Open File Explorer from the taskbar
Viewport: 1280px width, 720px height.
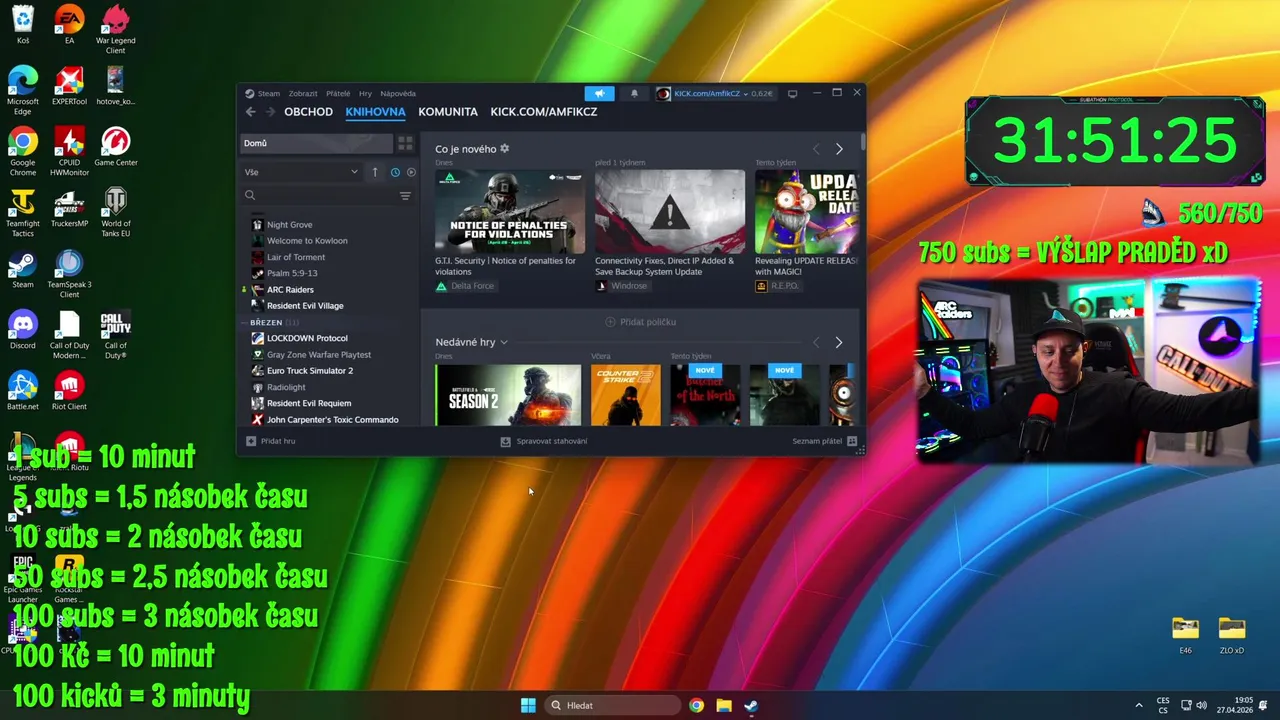tap(724, 705)
